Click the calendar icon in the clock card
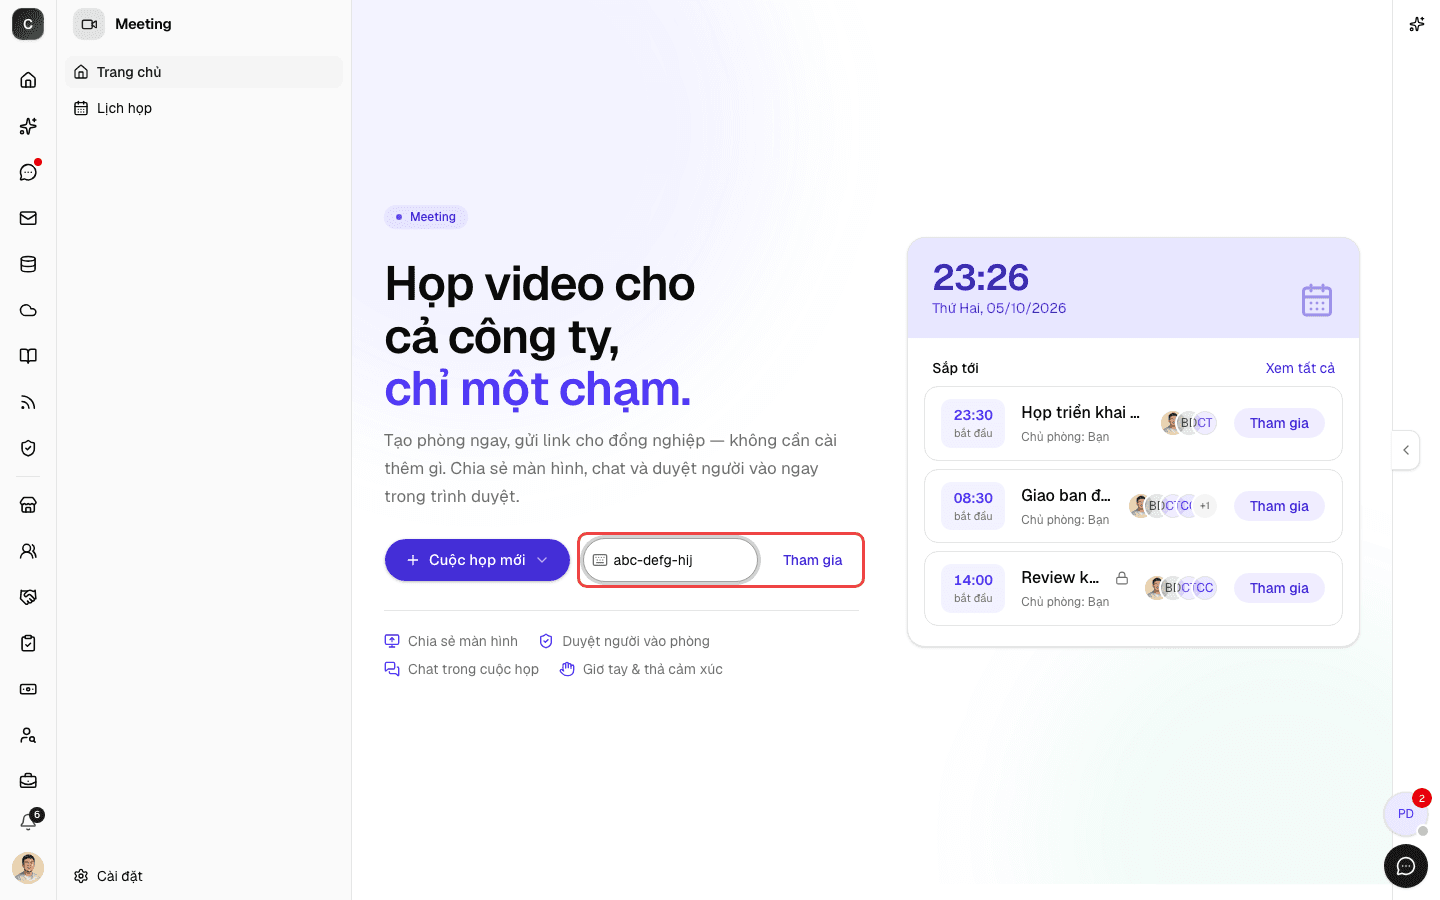 pyautogui.click(x=1316, y=299)
